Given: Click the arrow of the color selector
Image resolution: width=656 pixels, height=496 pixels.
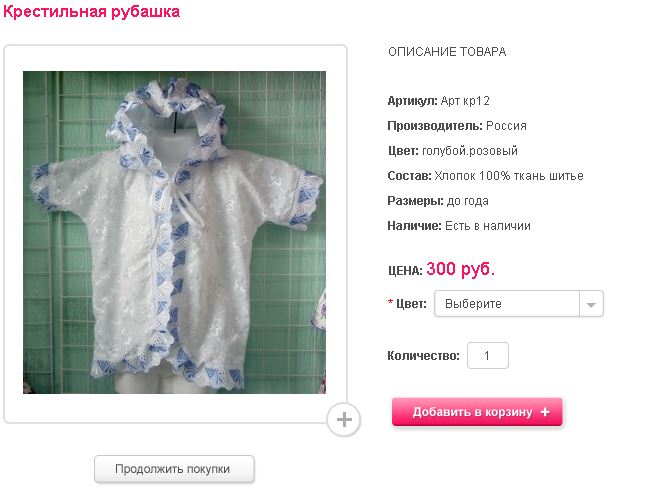Looking at the screenshot, I should point(591,304).
